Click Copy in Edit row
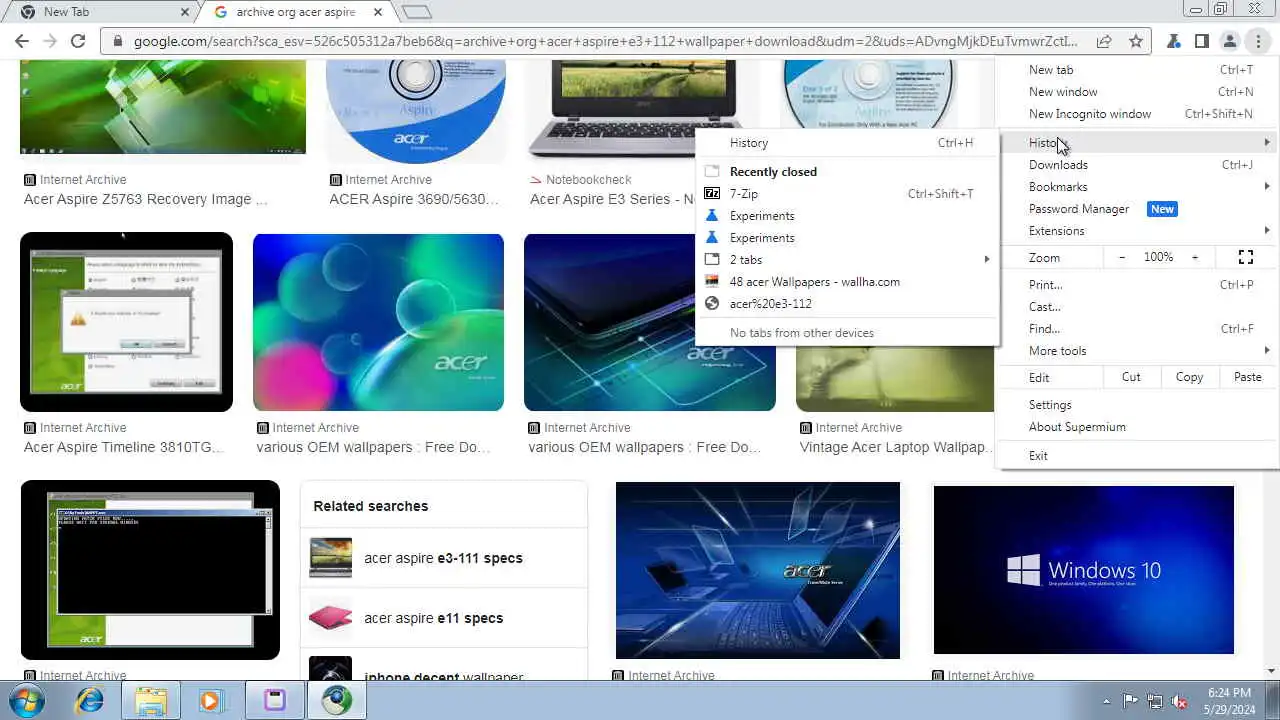 (1189, 377)
